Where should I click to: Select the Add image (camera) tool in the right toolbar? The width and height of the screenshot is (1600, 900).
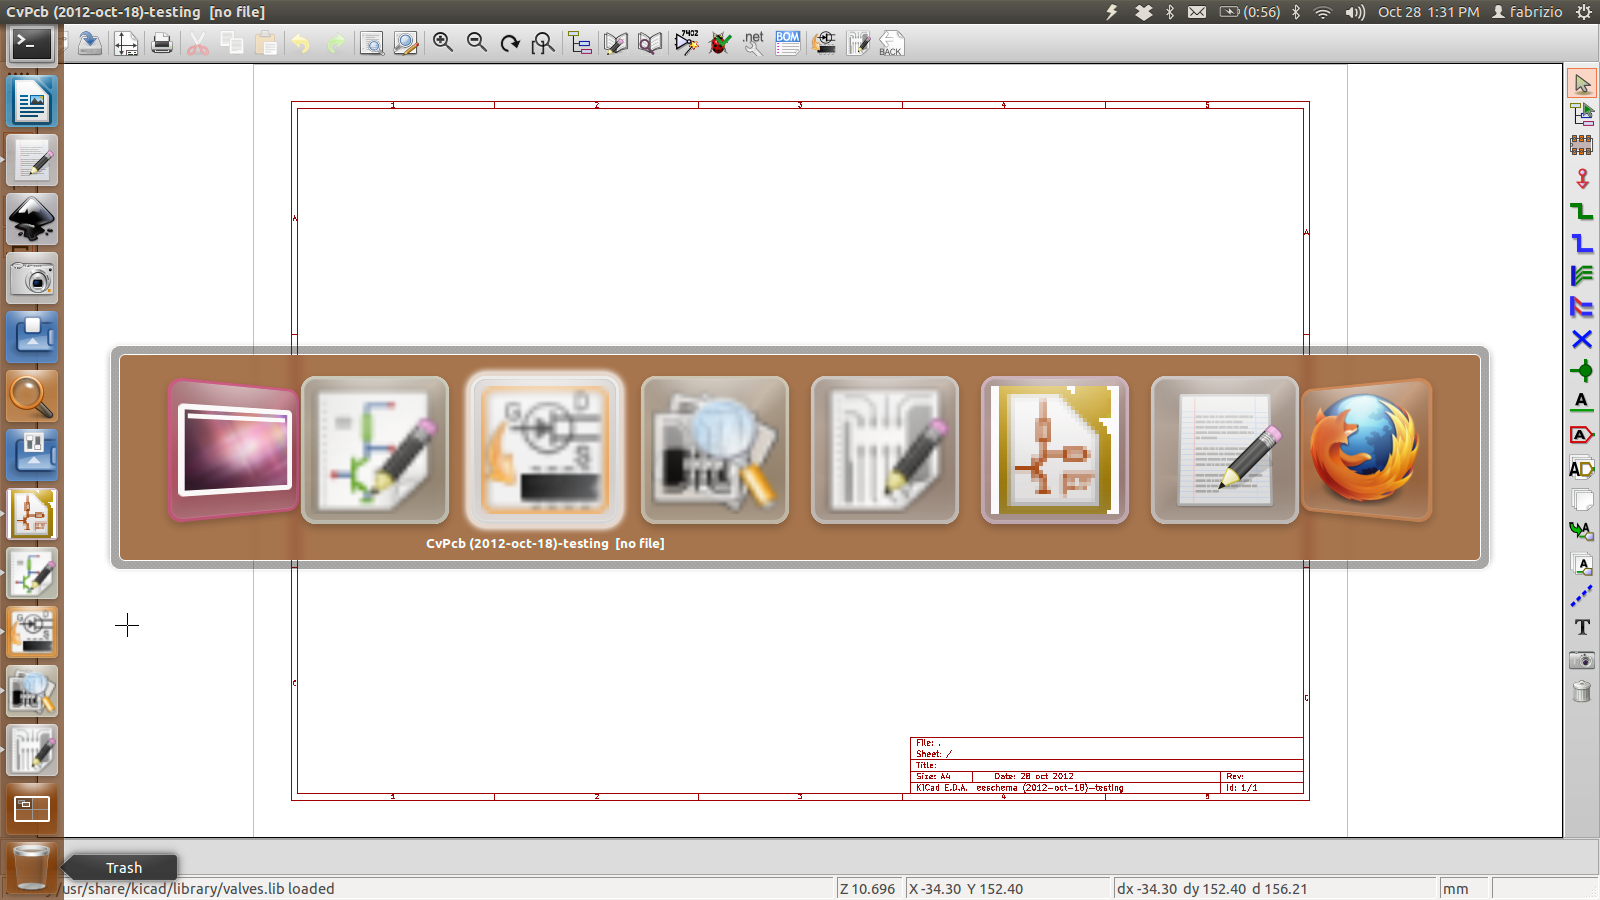(1582, 660)
